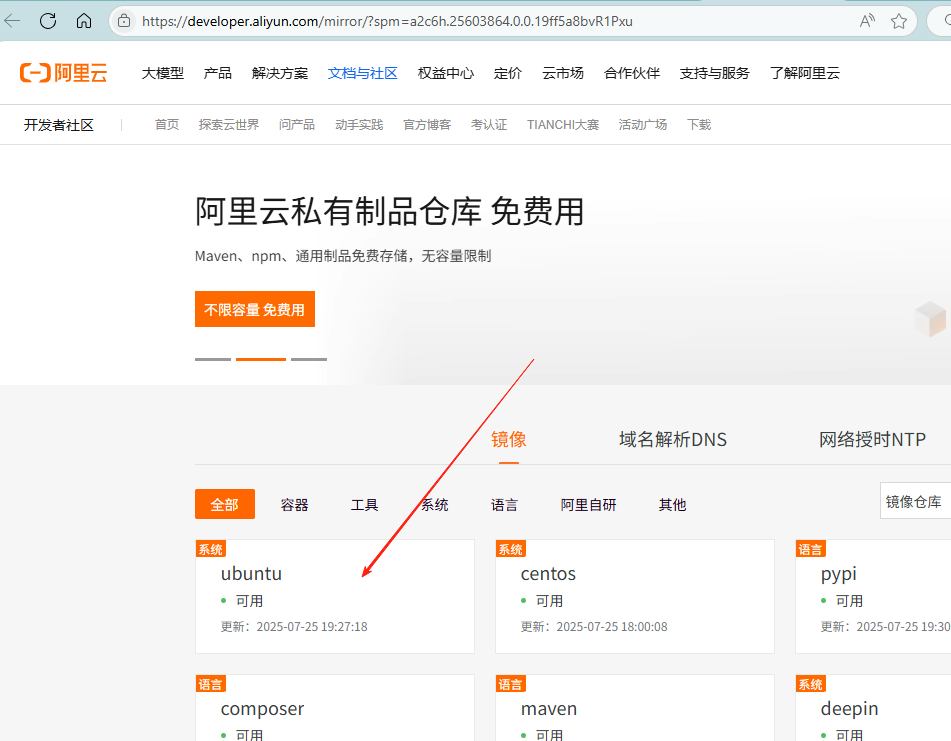Filter mirrors by 语言
Screen dimensions: 951x741
click(x=505, y=505)
